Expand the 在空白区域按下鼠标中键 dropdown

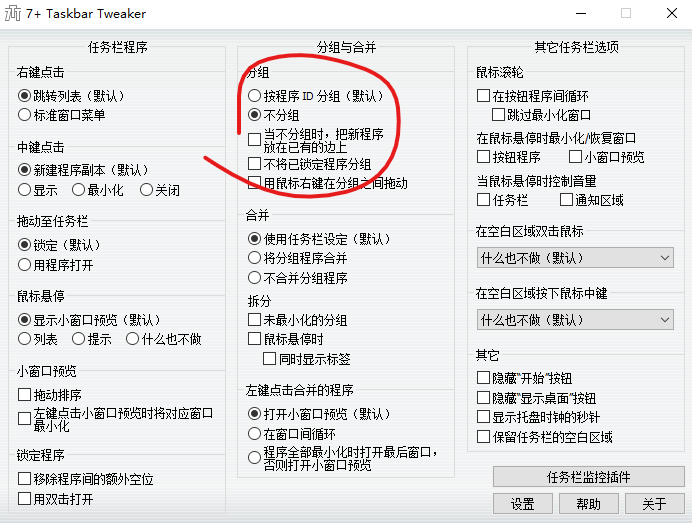[574, 320]
